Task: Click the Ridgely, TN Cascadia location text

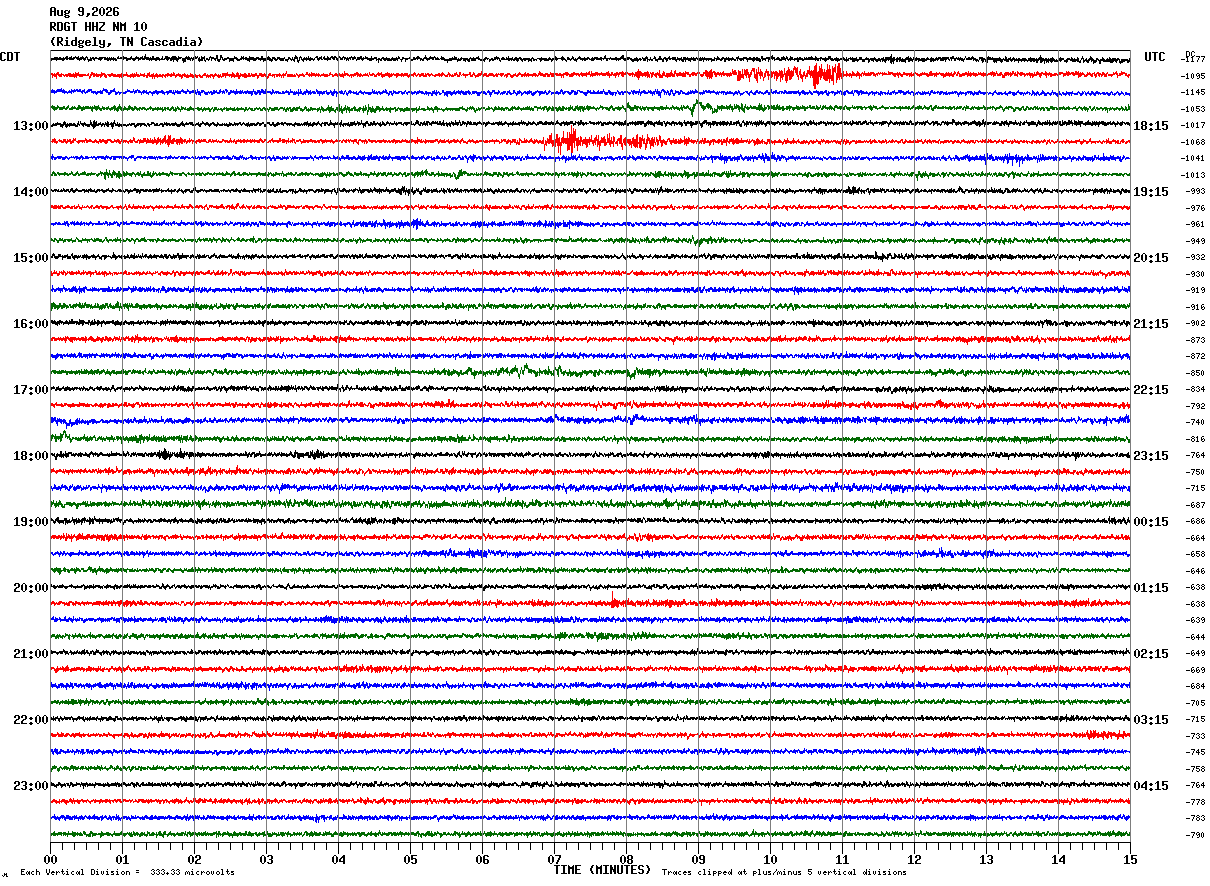Action: click(126, 42)
